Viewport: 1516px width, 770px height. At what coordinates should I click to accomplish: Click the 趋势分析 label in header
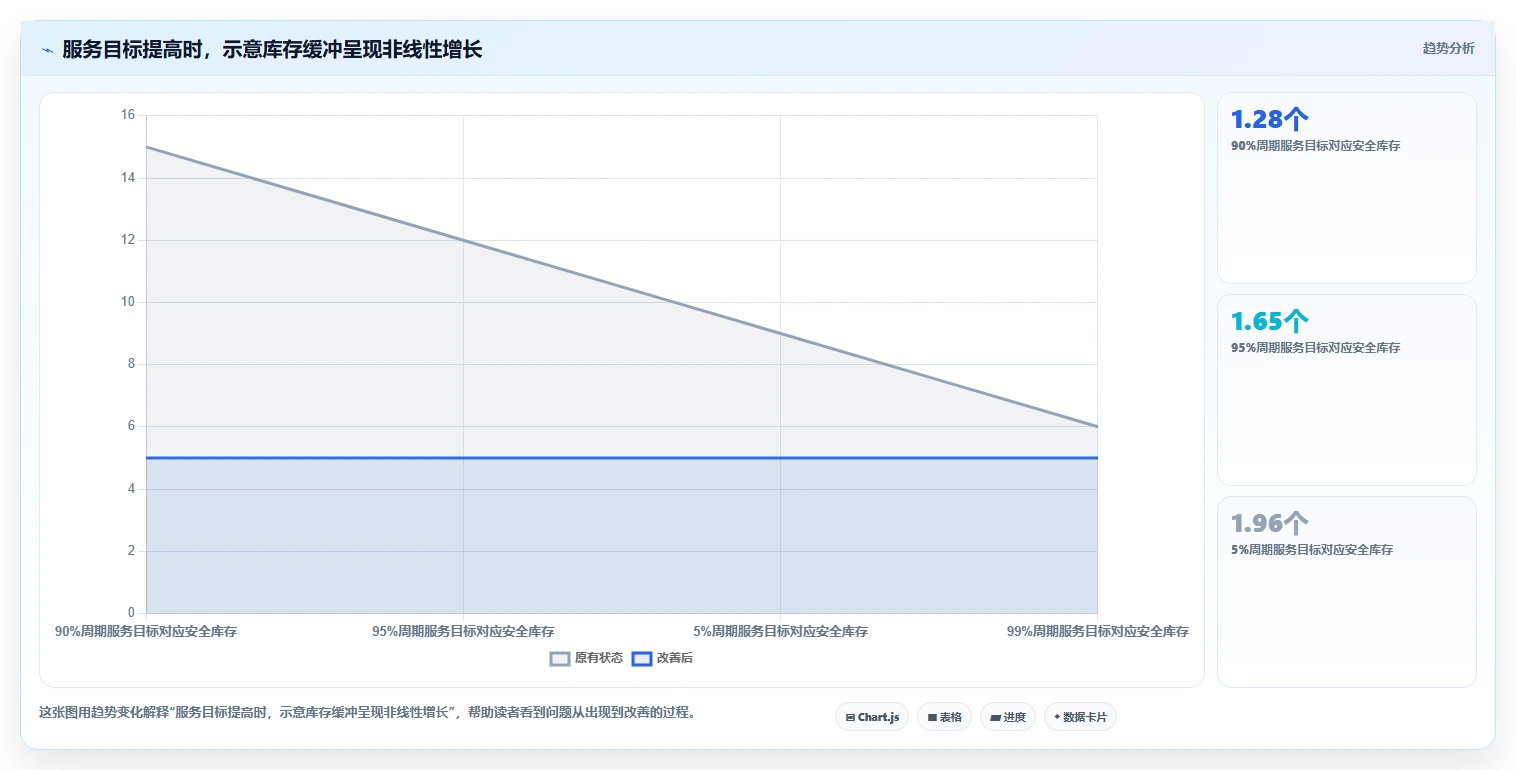[1448, 48]
